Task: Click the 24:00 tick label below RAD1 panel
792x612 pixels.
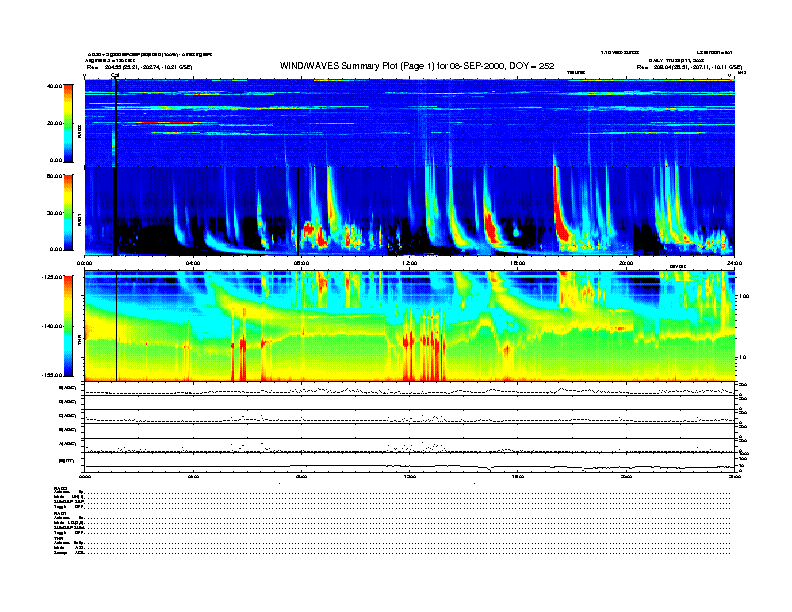Action: pyautogui.click(x=734, y=263)
